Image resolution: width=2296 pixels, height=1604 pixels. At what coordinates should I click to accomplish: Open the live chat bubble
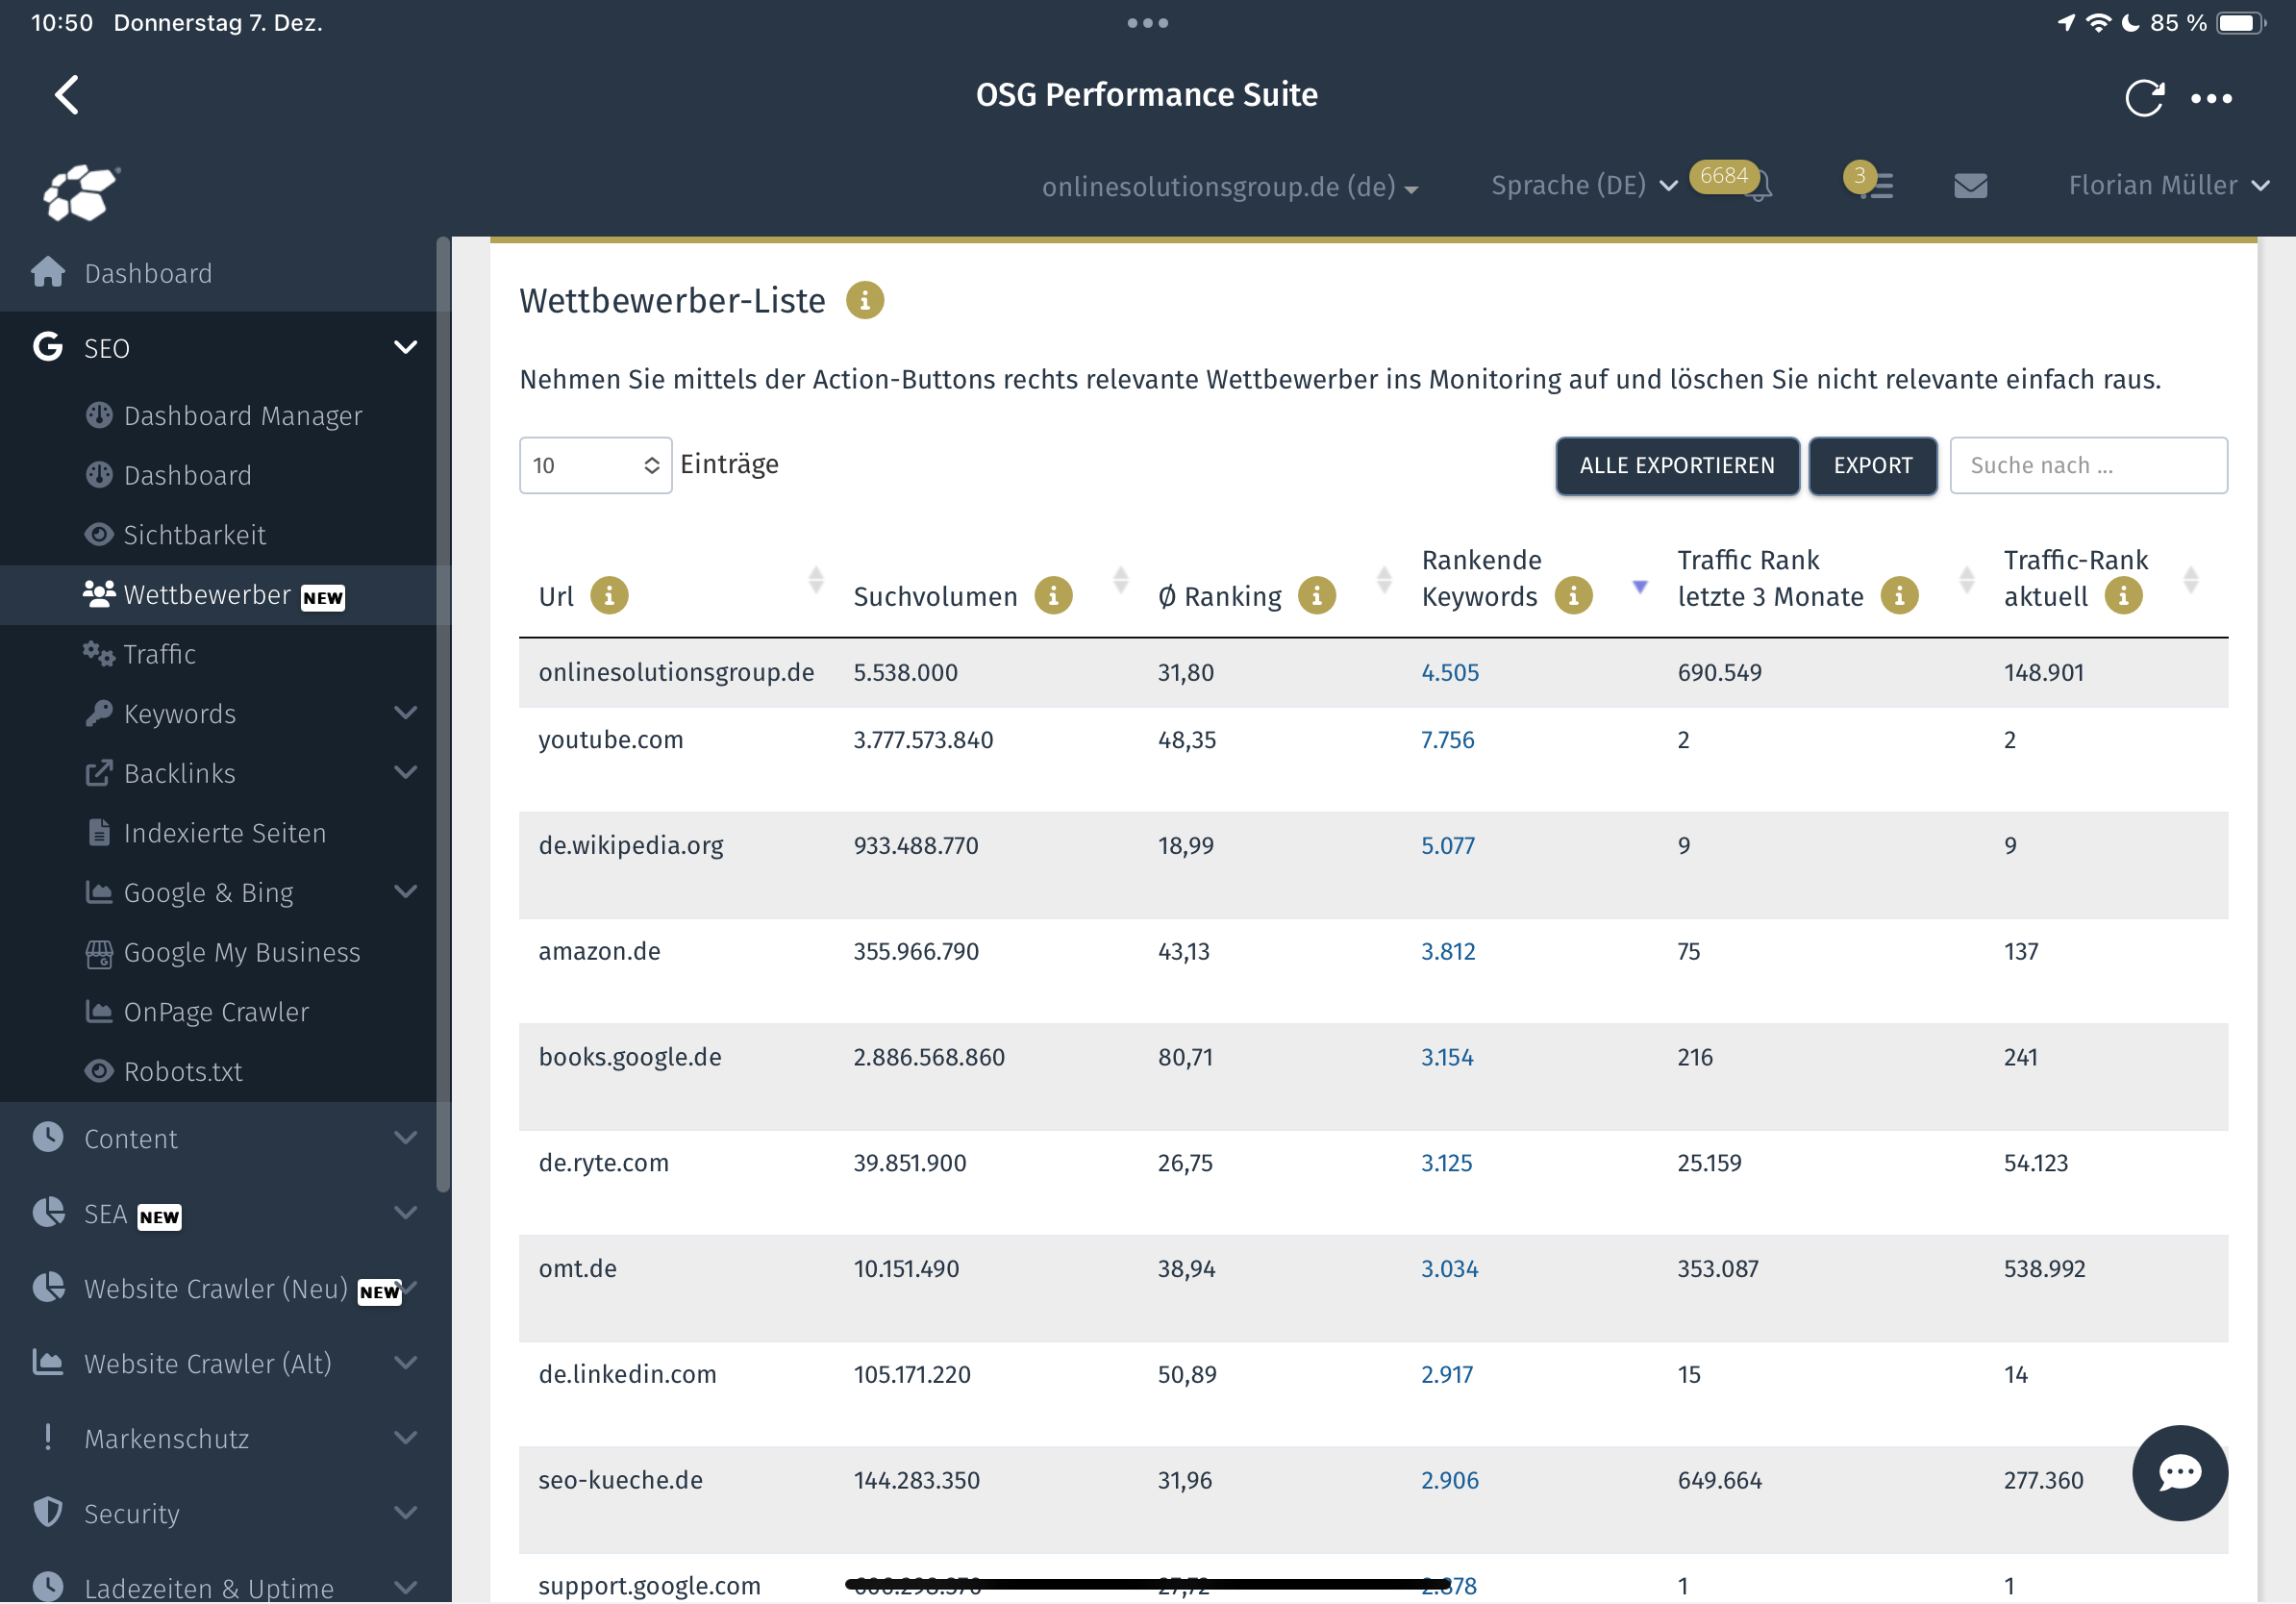(x=2179, y=1472)
